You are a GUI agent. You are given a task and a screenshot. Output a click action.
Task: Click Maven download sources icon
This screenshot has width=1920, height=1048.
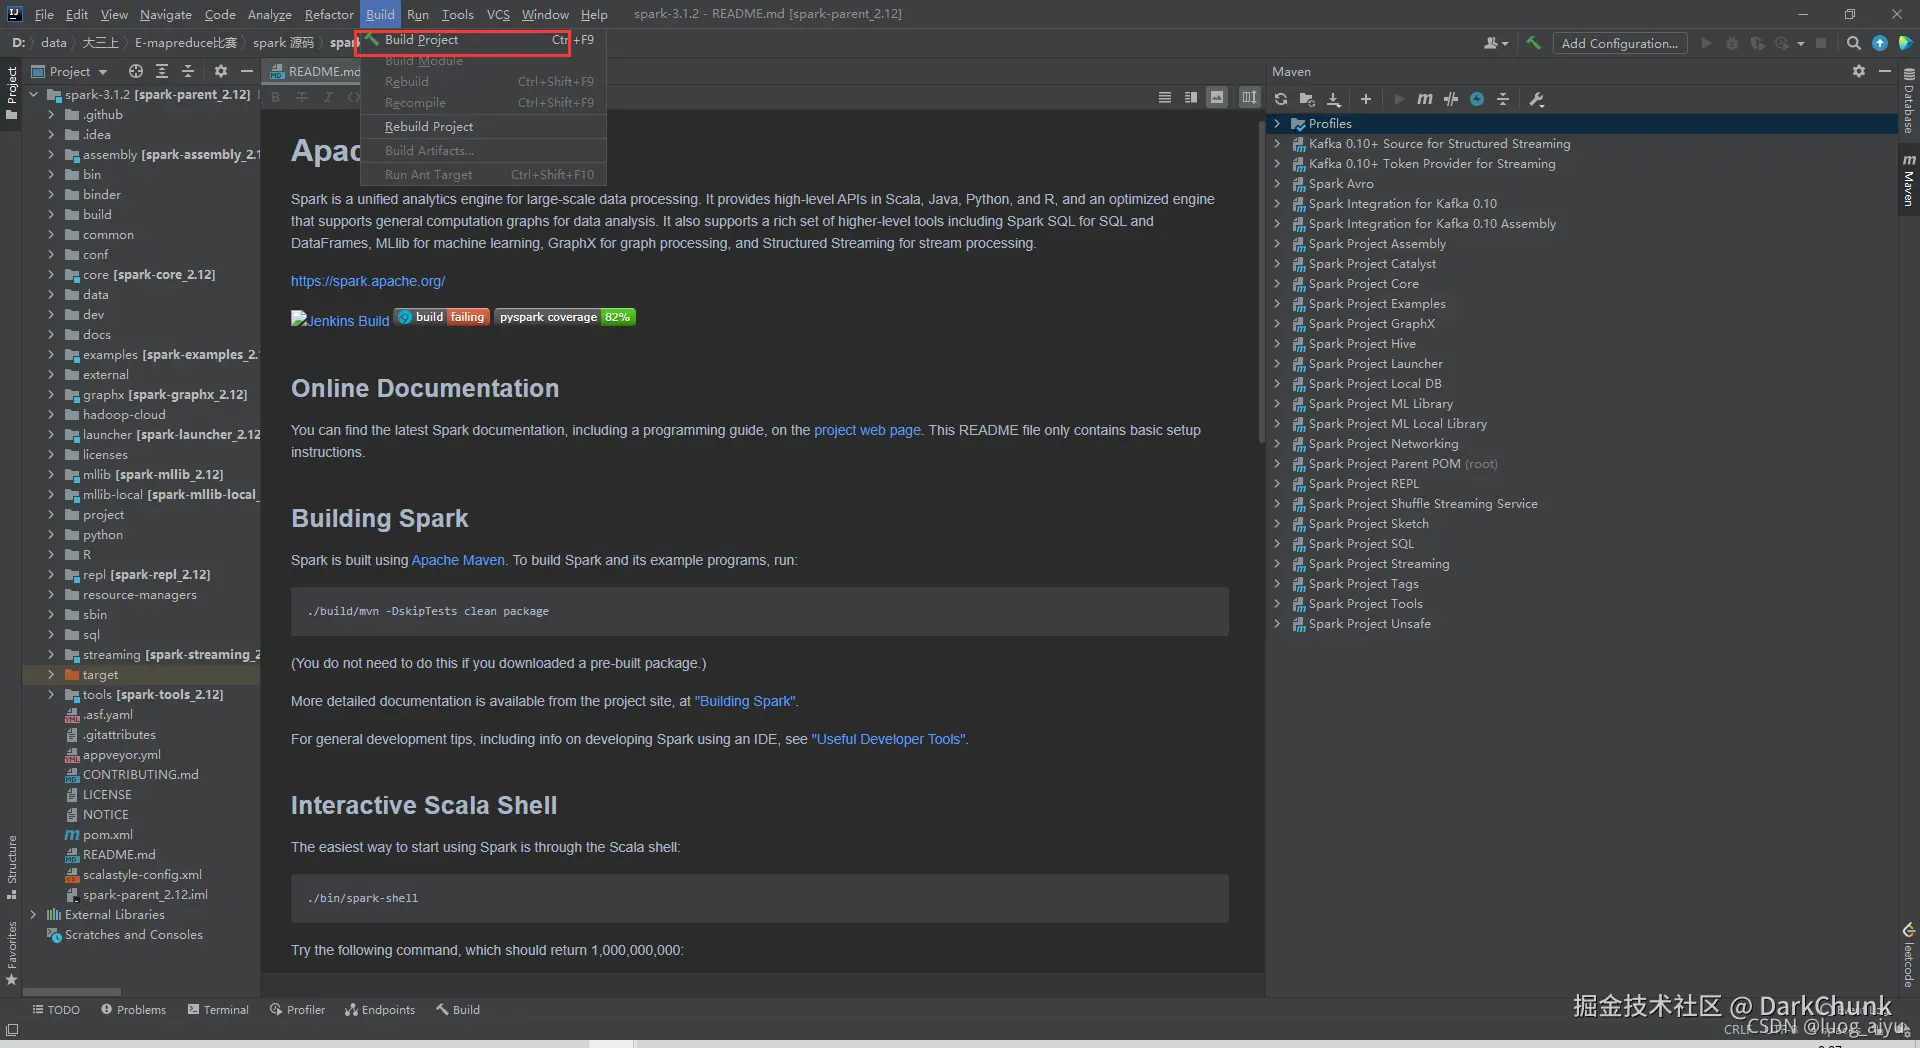point(1334,99)
